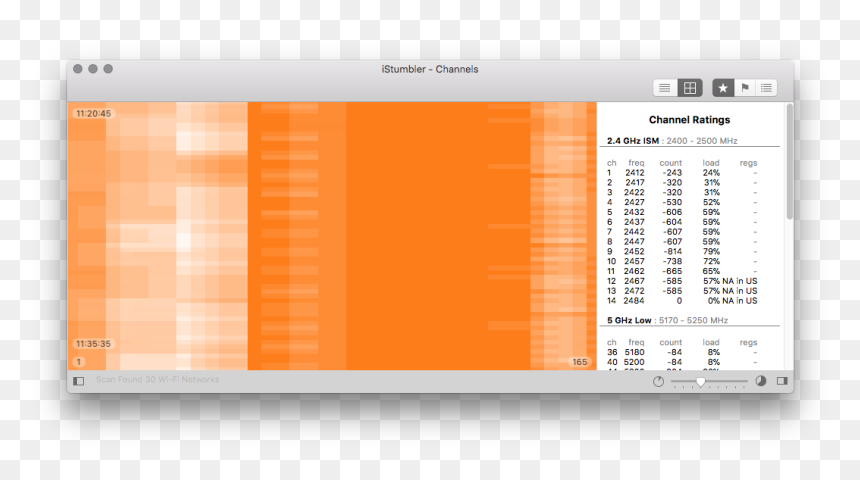Select channel 9 row with freq 2452
Screen dimensions: 860x480
tap(682, 252)
